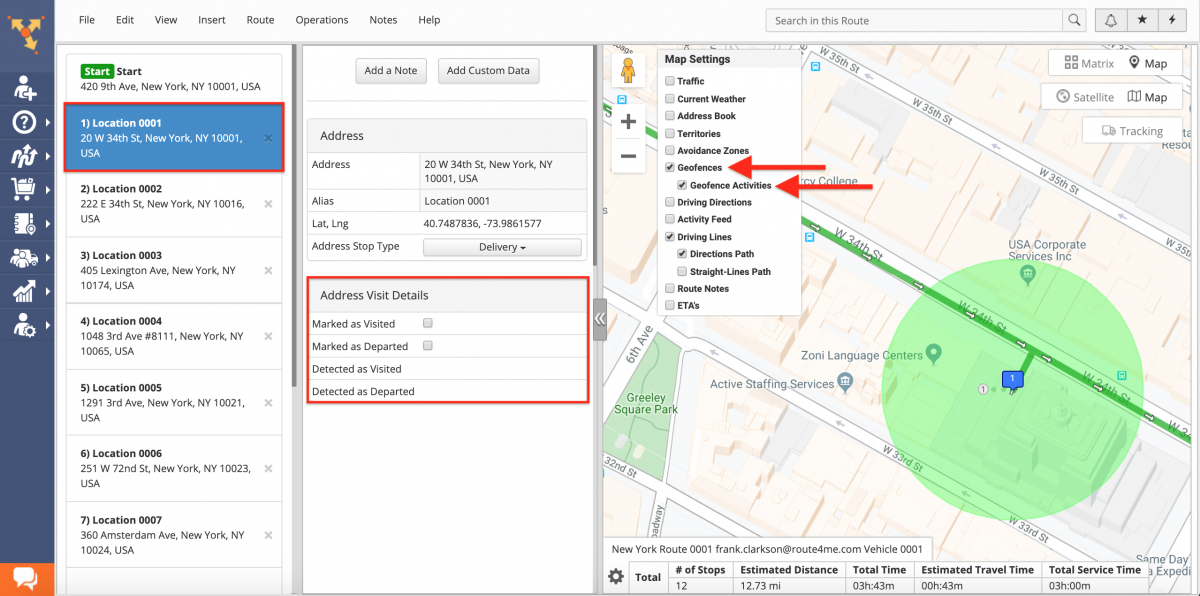This screenshot has width=1200, height=596.
Task: Switch to Satellite imagery
Action: point(1084,97)
